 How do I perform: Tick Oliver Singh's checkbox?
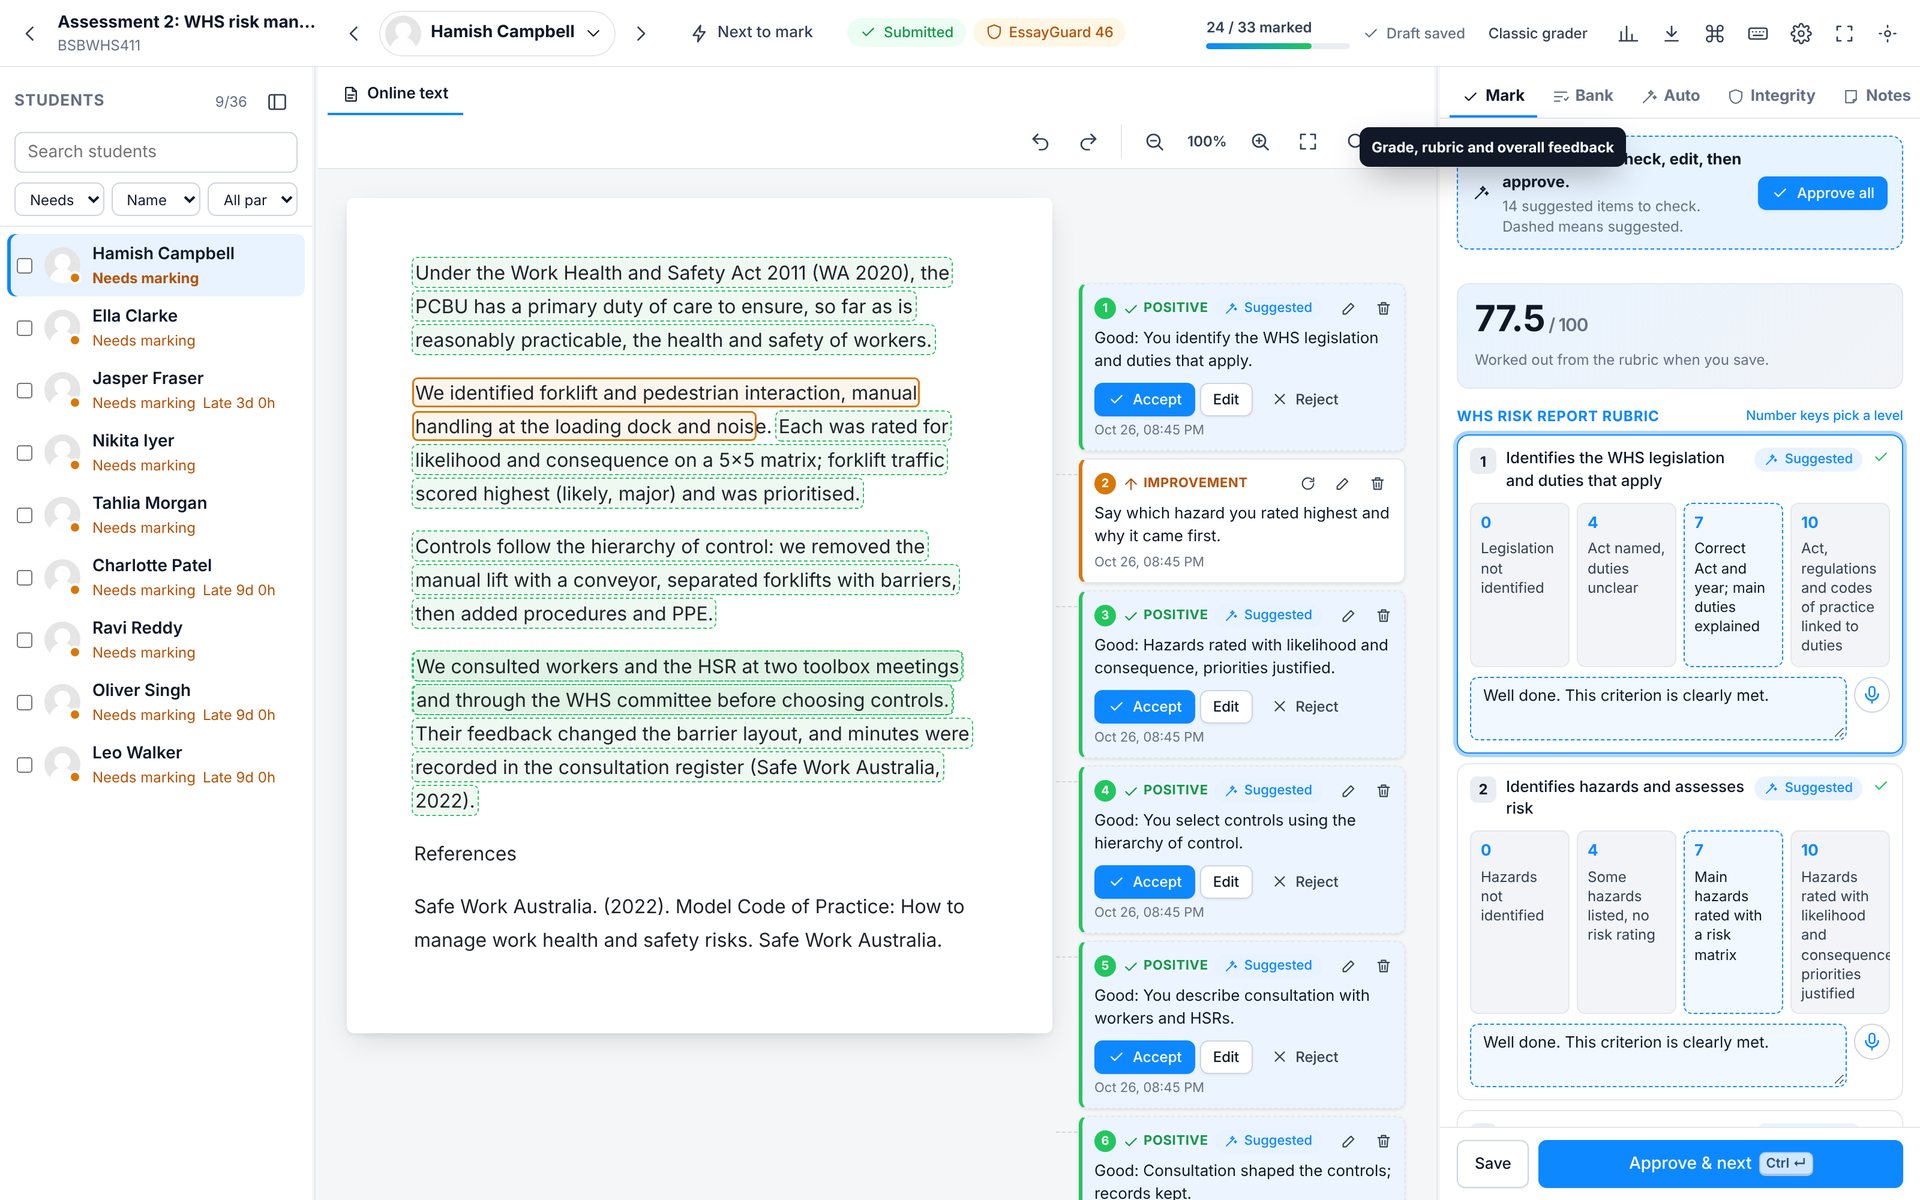pyautogui.click(x=25, y=702)
